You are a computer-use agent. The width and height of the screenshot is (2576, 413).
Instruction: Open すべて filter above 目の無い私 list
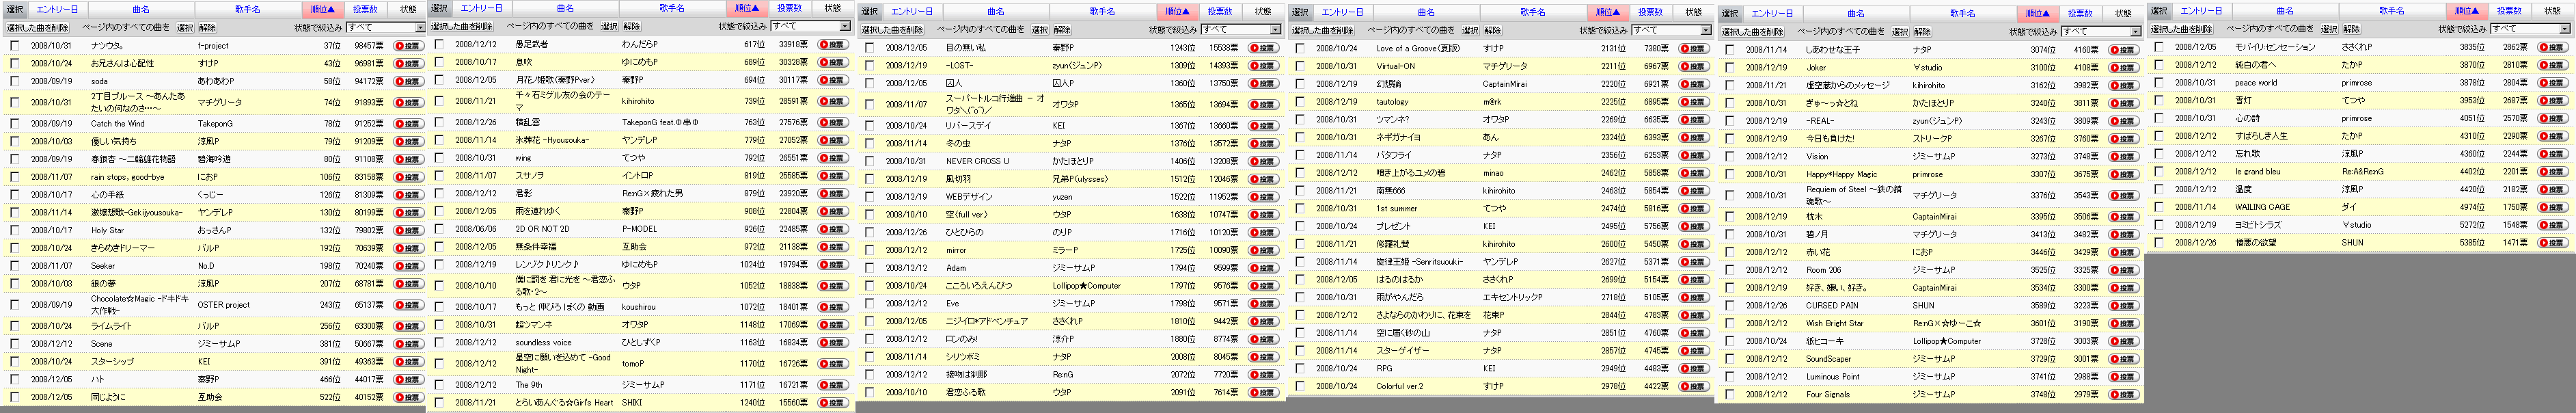pyautogui.click(x=1240, y=29)
